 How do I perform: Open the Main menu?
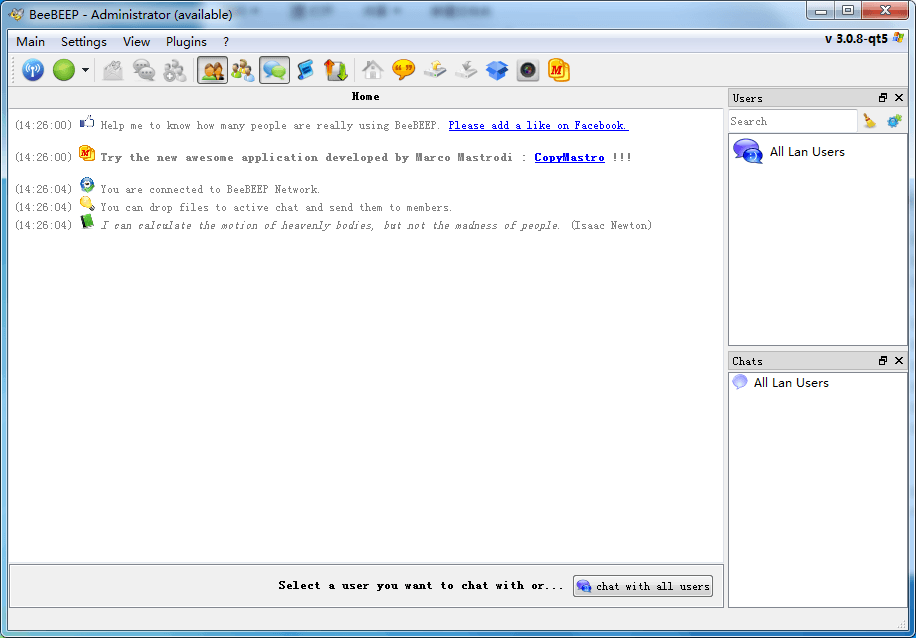pos(31,42)
